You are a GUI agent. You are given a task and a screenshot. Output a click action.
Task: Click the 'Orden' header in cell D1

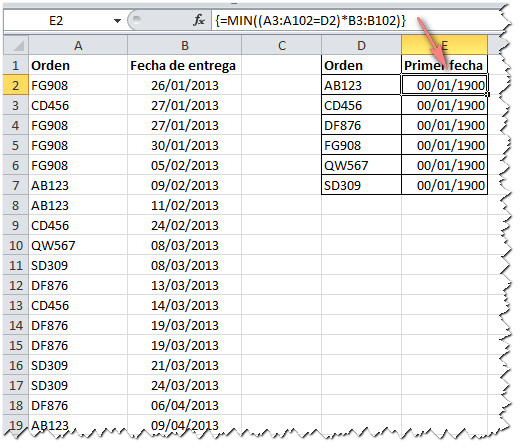tap(361, 65)
